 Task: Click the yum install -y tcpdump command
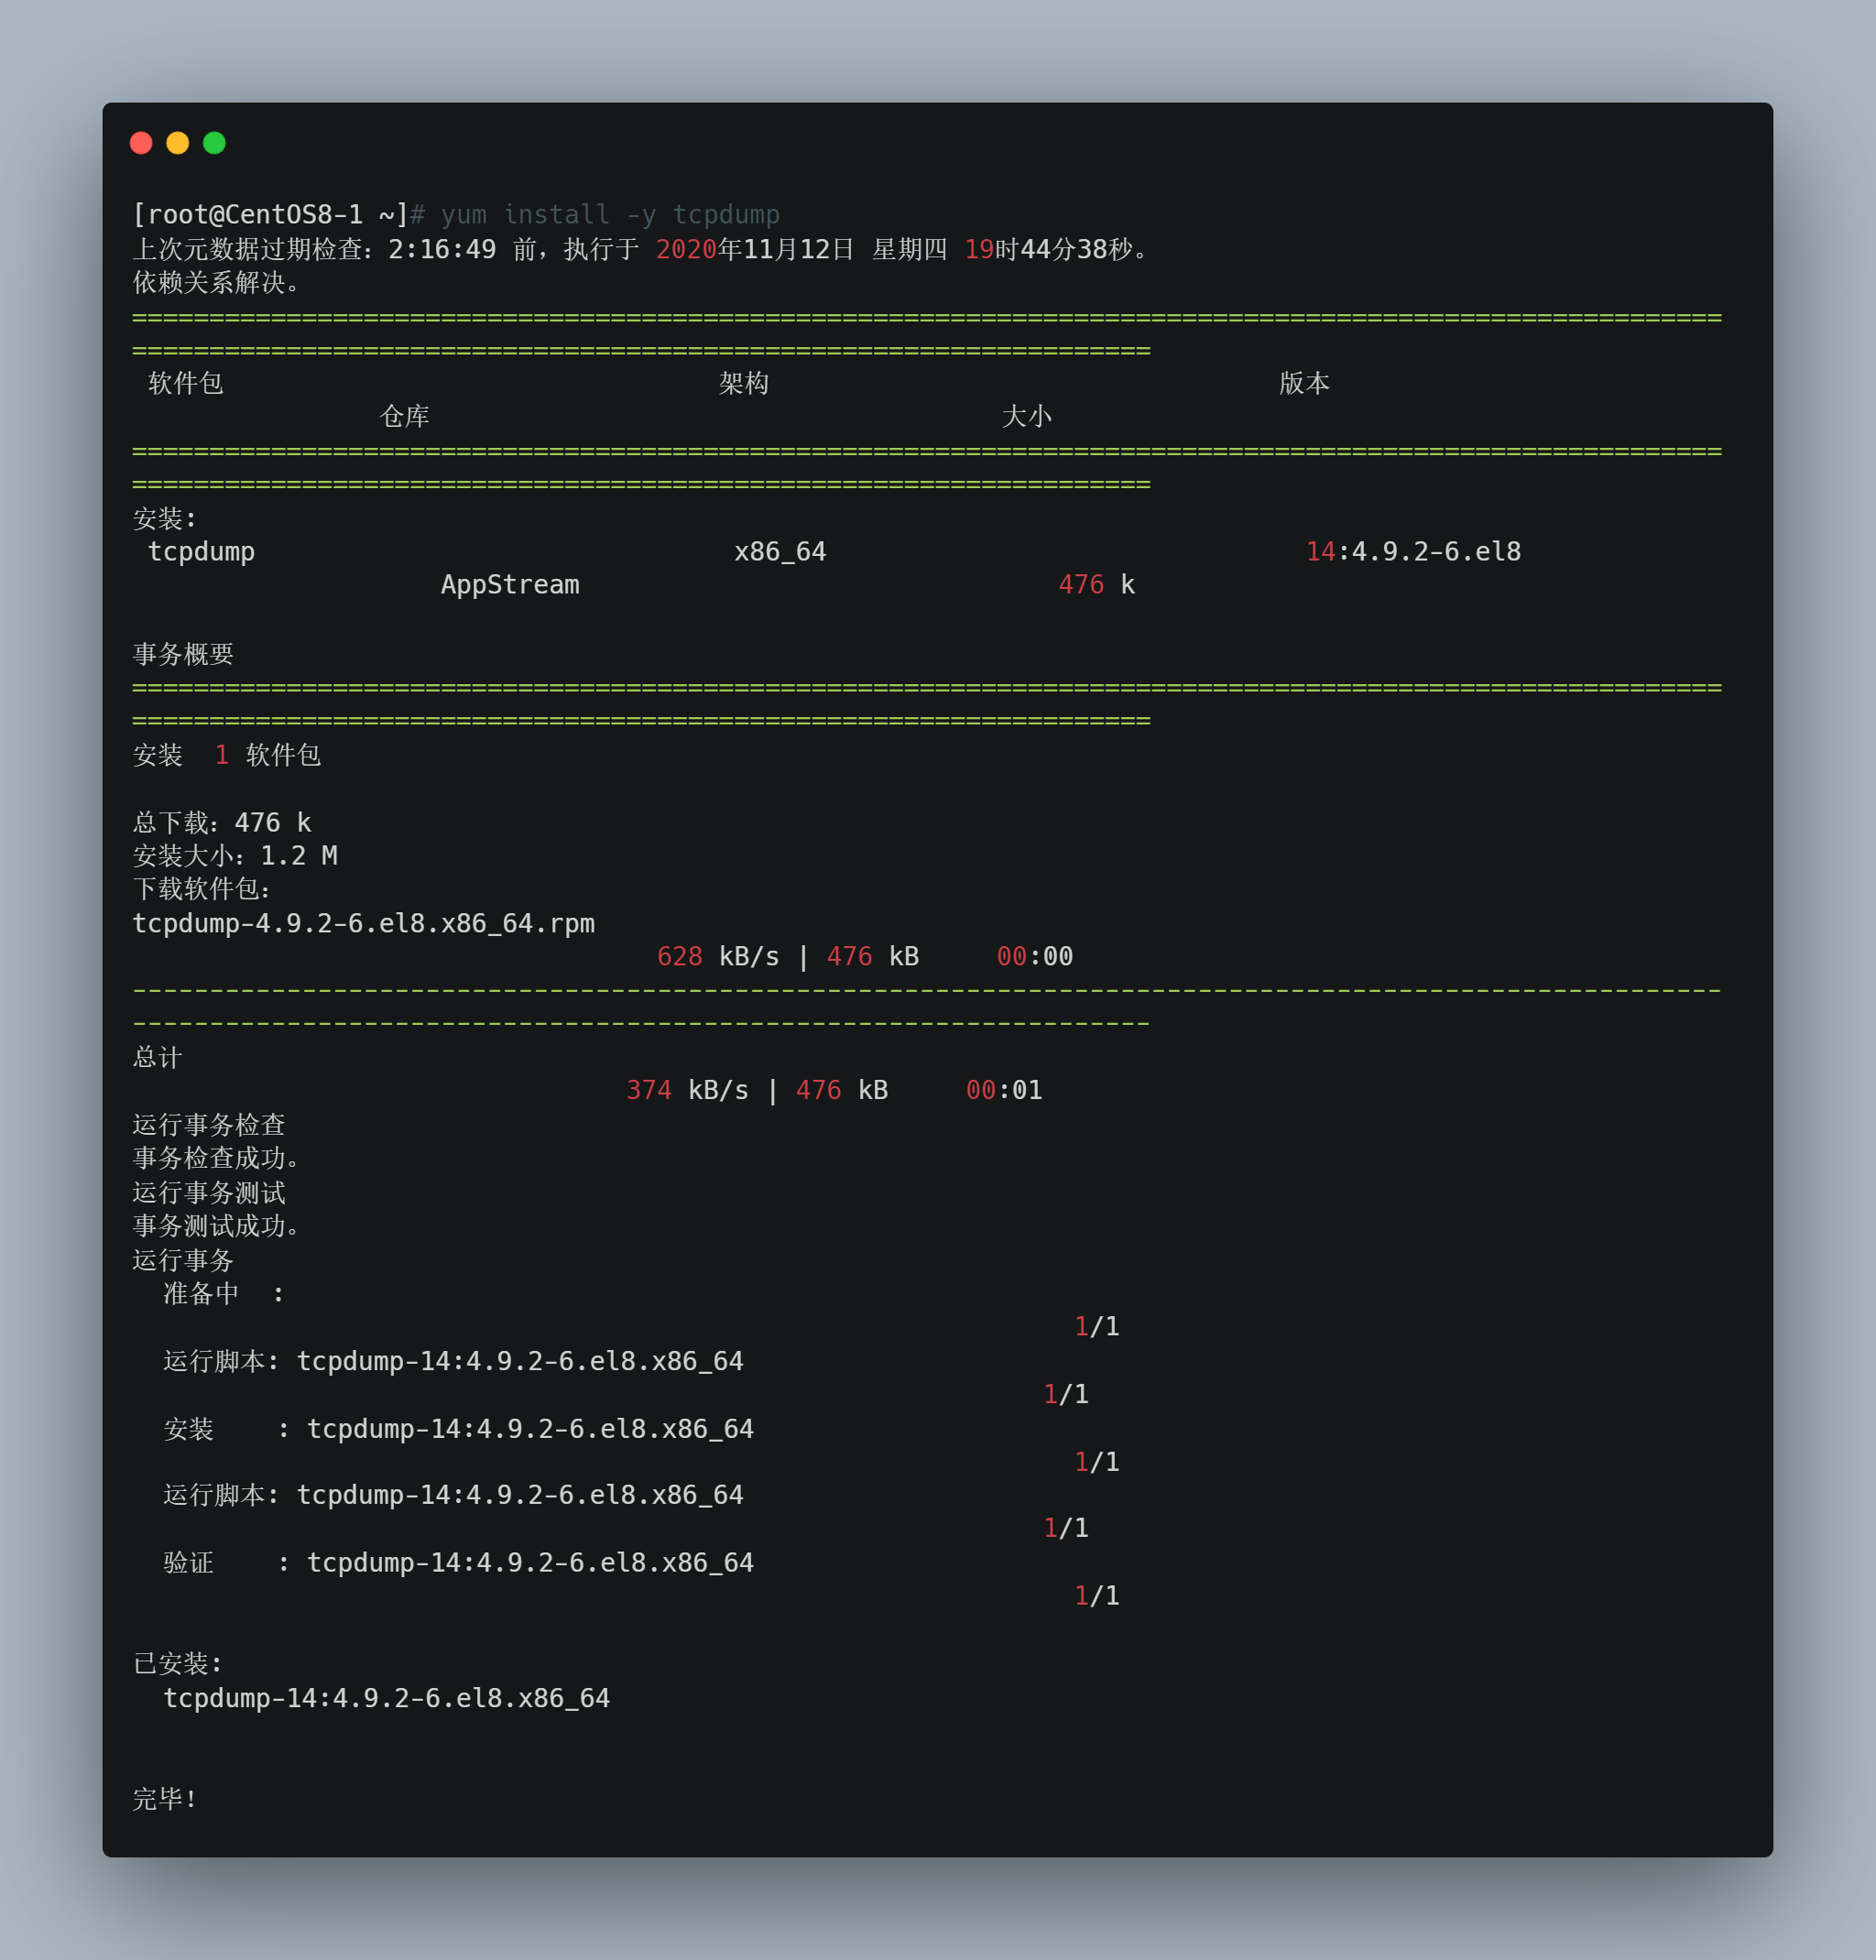coord(609,215)
